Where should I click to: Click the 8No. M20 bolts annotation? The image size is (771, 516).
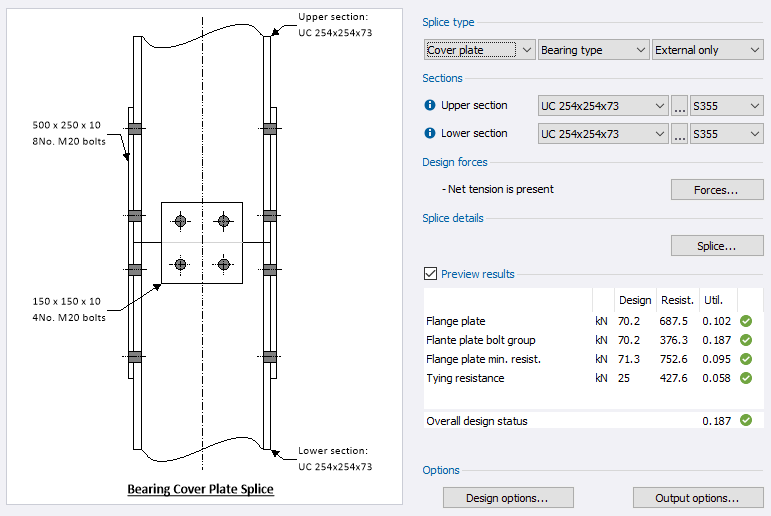tap(69, 141)
